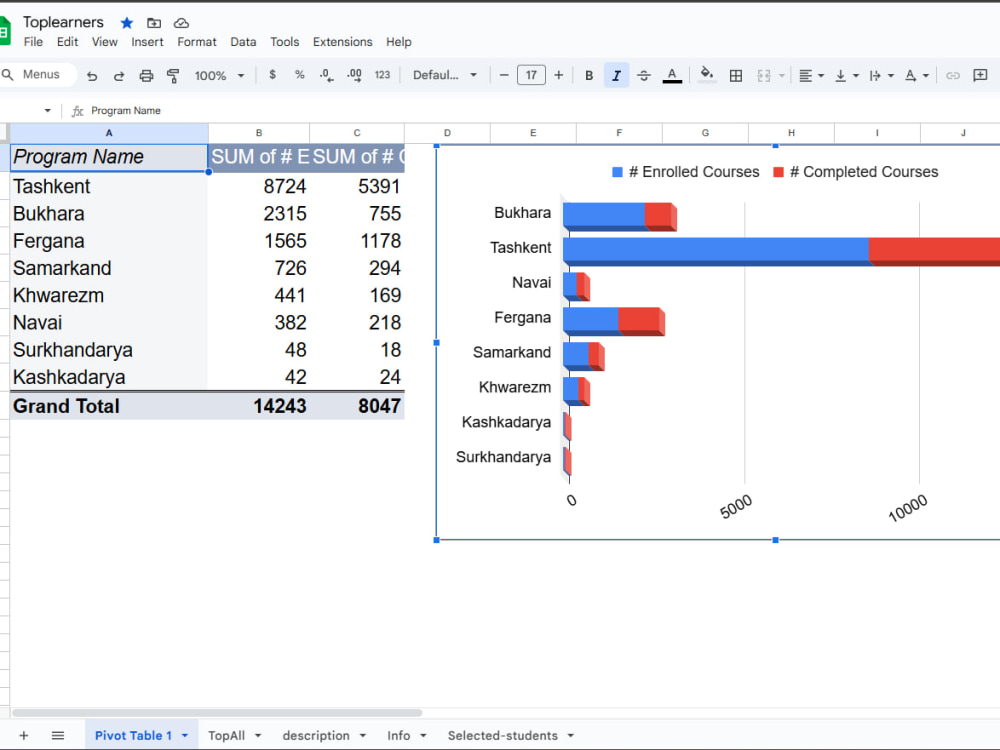Open text wrapping dropdown
1000x750 pixels.
click(881, 75)
